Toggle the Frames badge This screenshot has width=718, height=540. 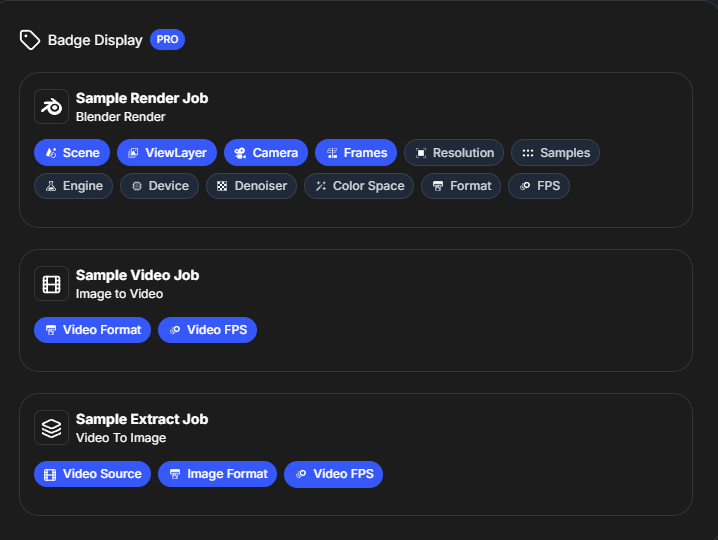tap(356, 153)
